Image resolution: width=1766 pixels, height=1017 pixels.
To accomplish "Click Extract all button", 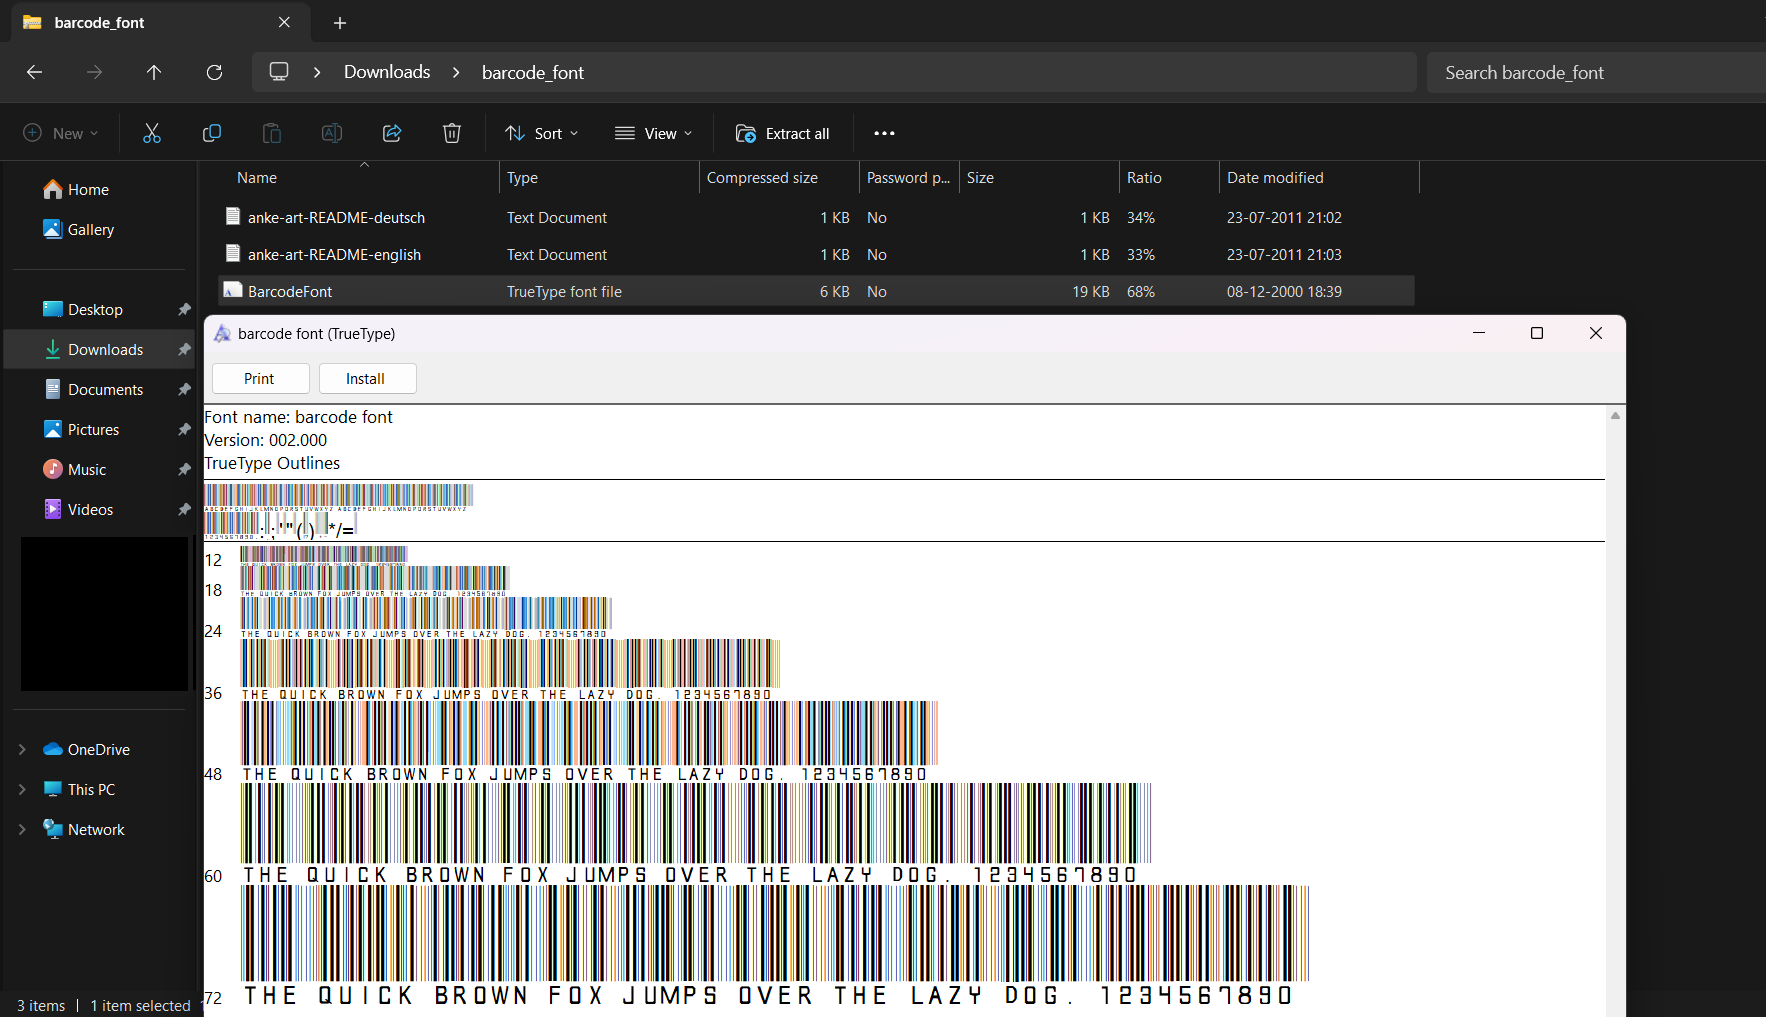I will [783, 133].
